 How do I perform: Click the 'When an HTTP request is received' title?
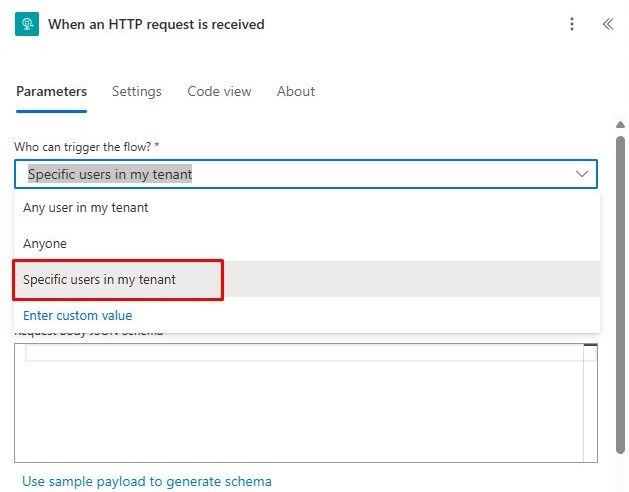coord(156,24)
